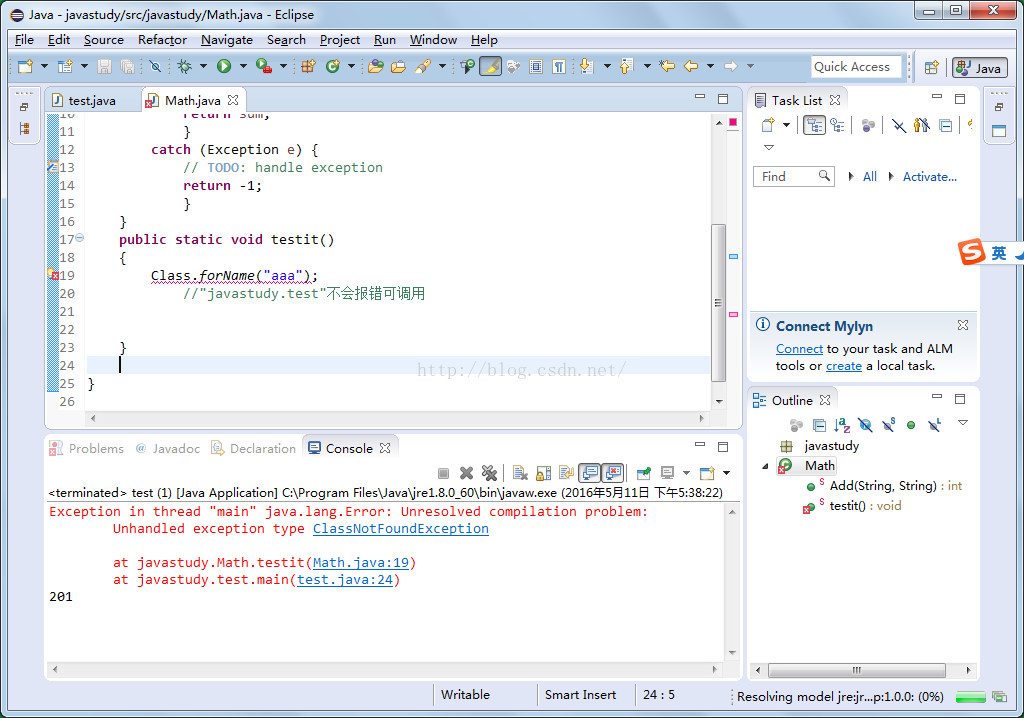The width and height of the screenshot is (1024, 718).
Task: Switch to the Problems tab
Action: click(87, 448)
